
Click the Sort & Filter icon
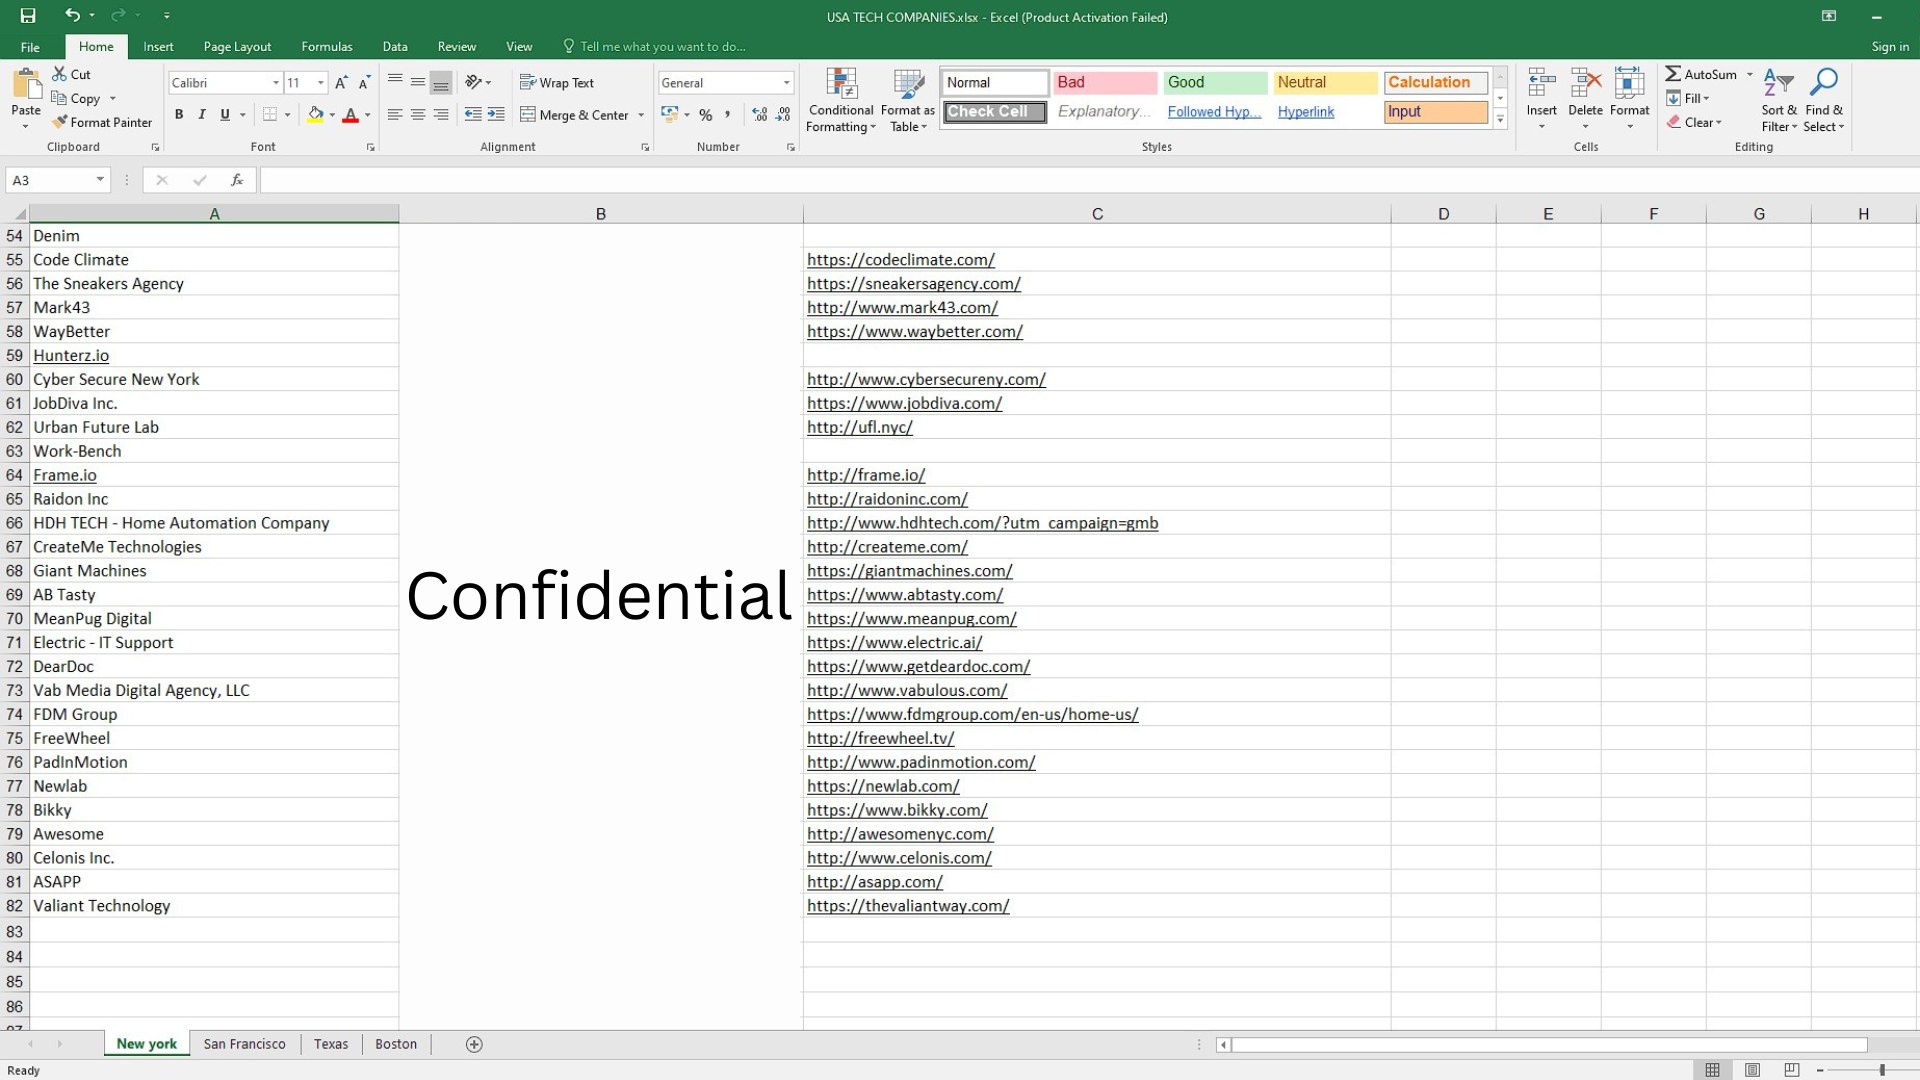pyautogui.click(x=1778, y=84)
